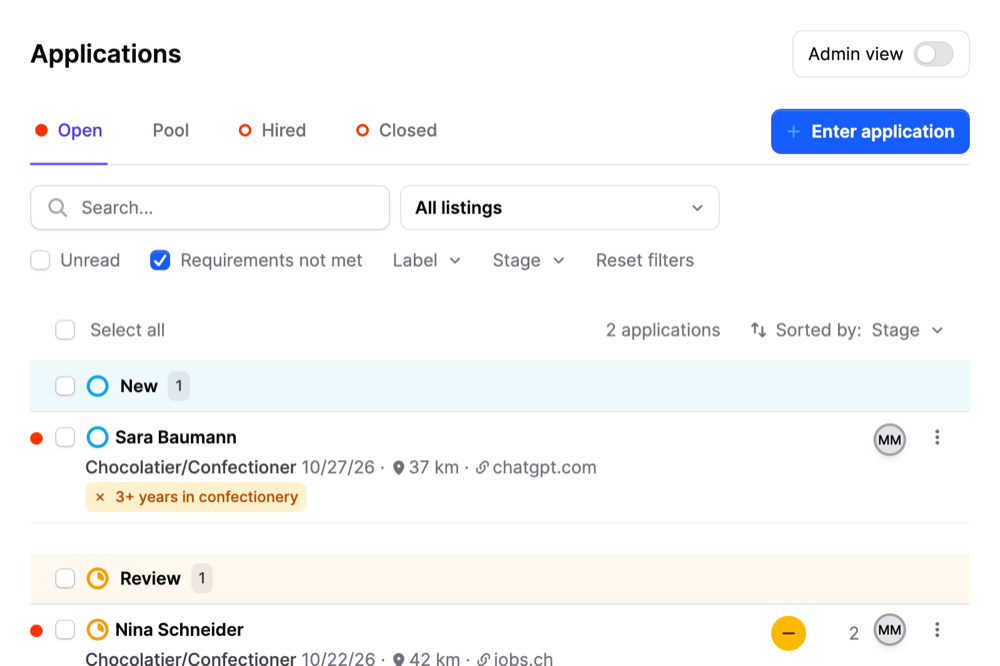Click the red unread dot beside Sara Baumann
1000x666 pixels.
point(37,438)
